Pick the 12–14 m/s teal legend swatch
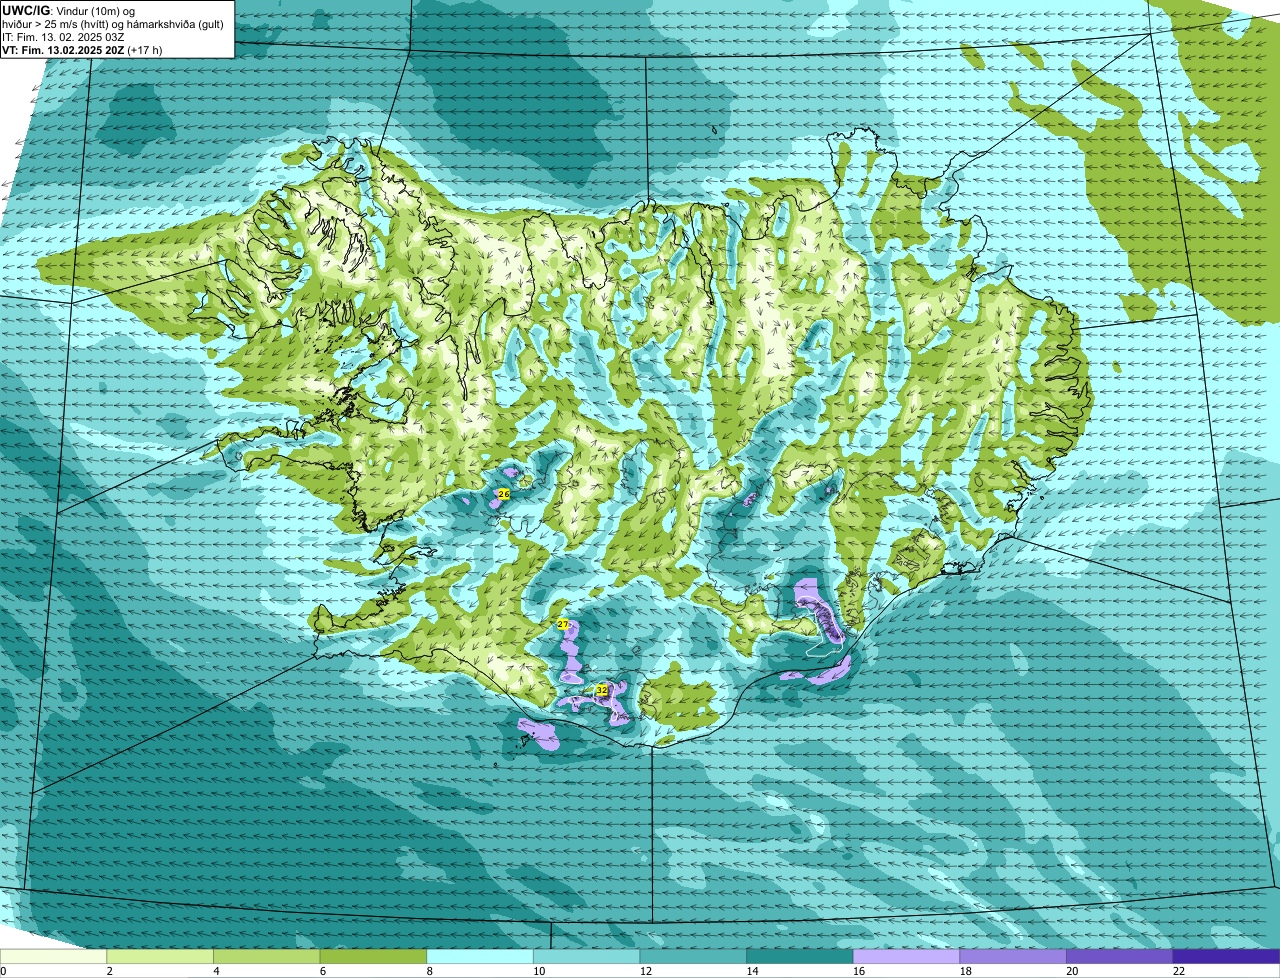Image resolution: width=1280 pixels, height=978 pixels. point(693,957)
